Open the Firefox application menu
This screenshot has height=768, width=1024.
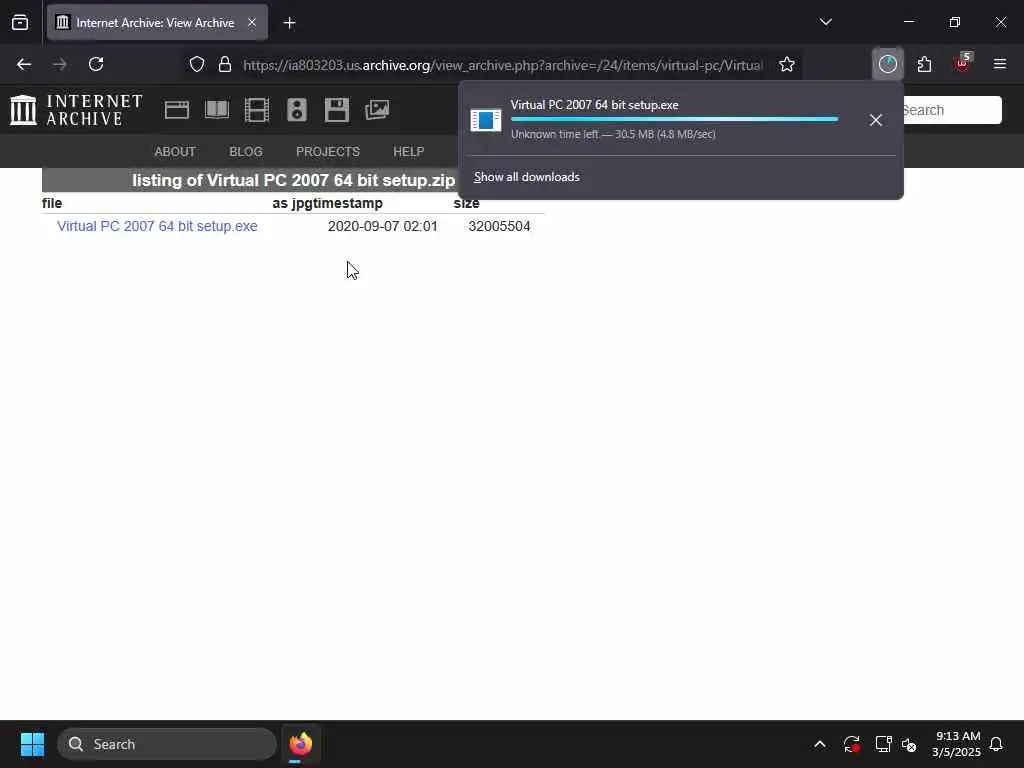click(x=999, y=64)
